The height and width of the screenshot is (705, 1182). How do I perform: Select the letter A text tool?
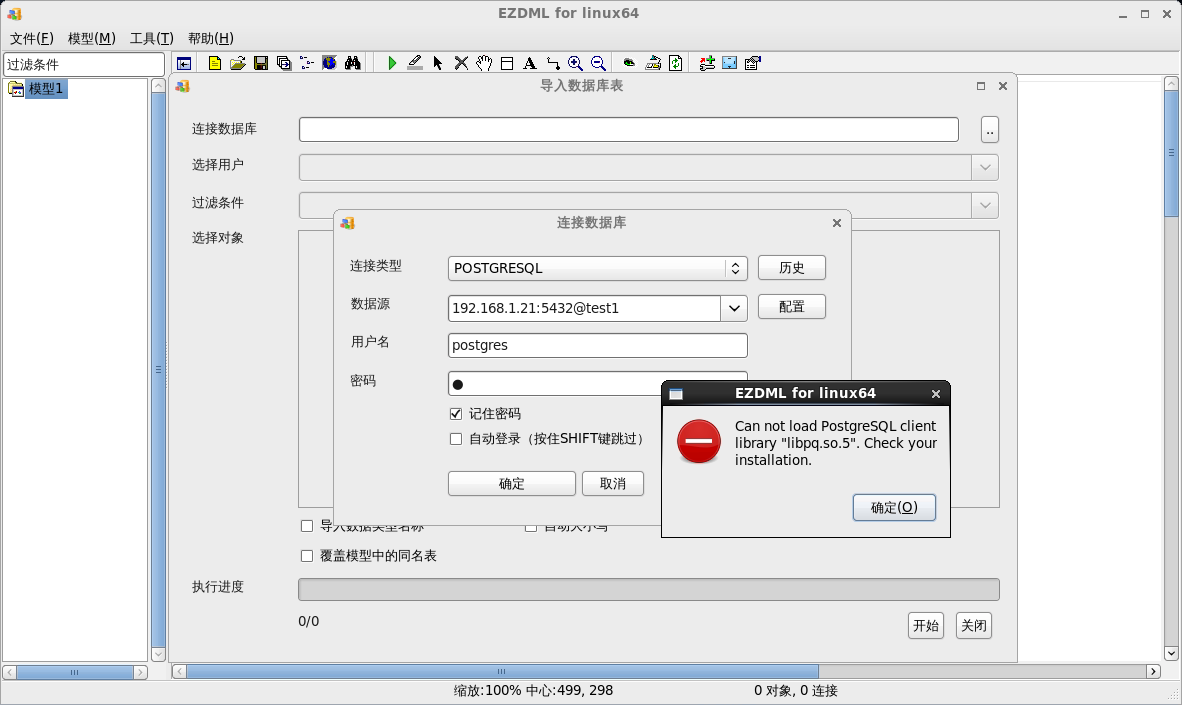coord(530,63)
